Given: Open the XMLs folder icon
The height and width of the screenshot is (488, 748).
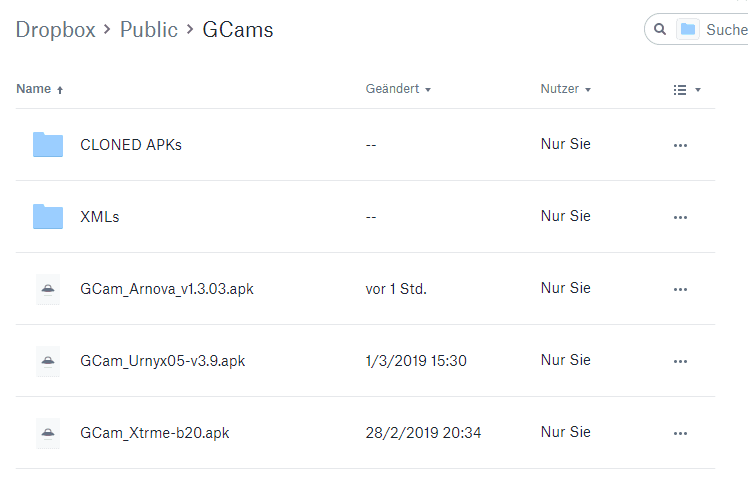Looking at the screenshot, I should pos(48,217).
